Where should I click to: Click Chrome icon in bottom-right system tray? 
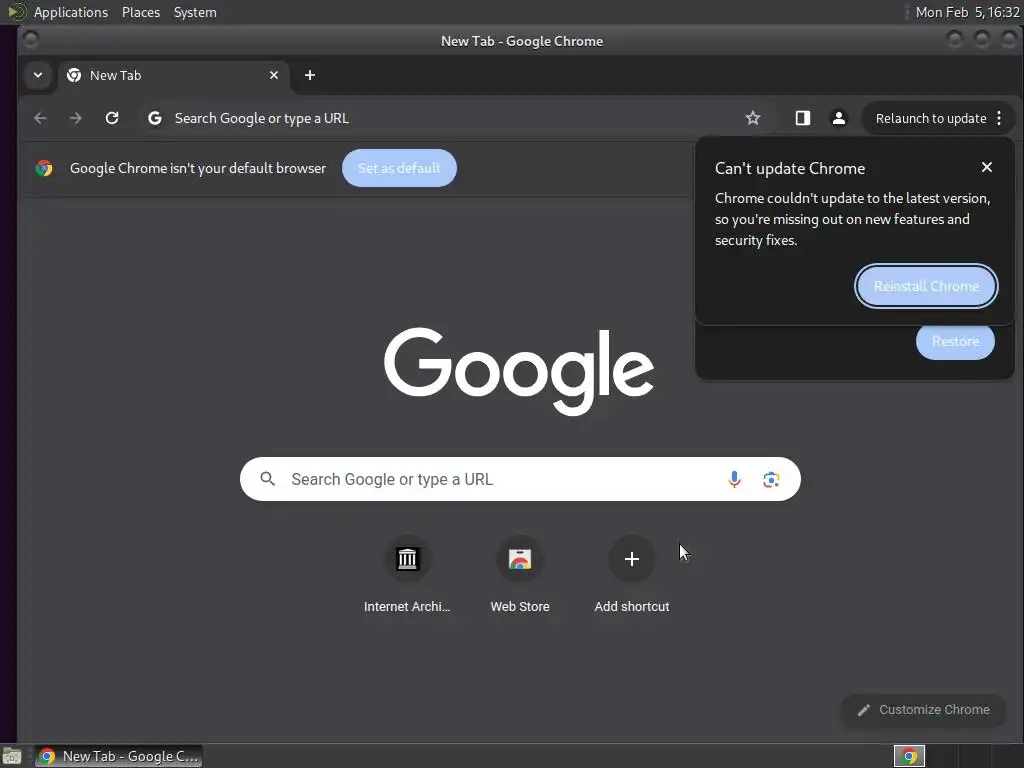point(909,756)
